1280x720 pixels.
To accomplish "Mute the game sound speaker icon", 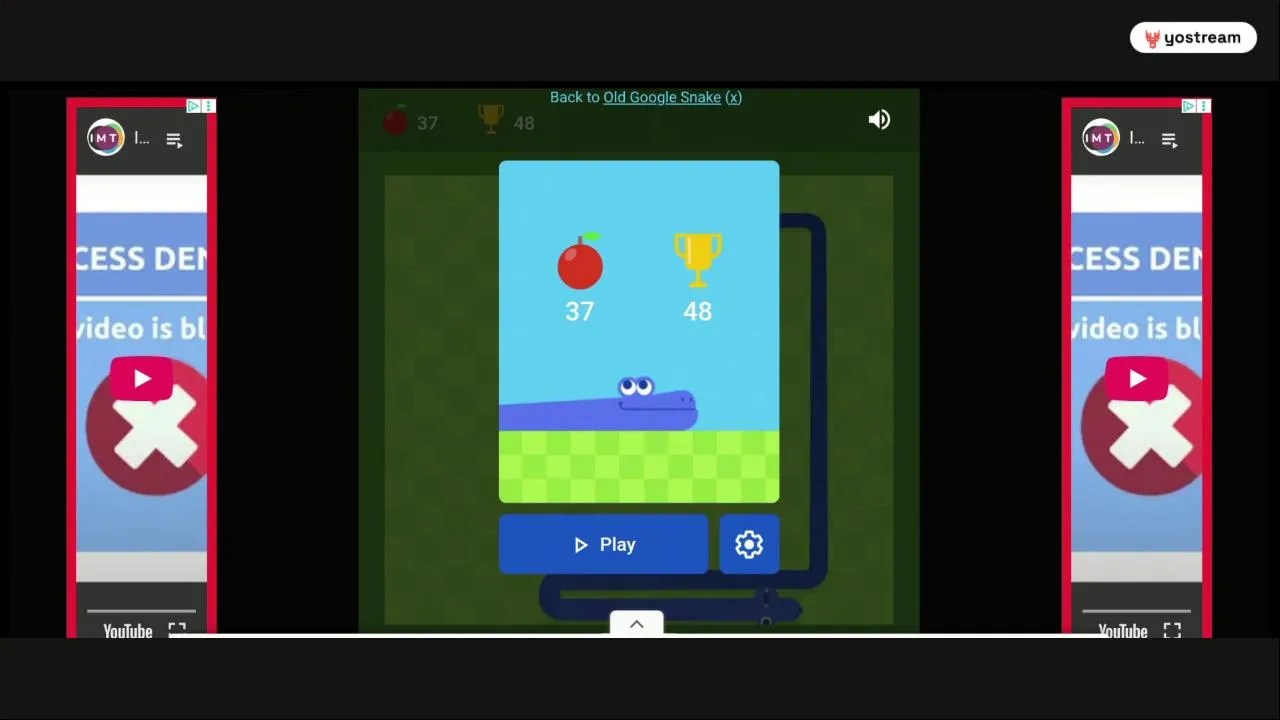I will [x=879, y=120].
